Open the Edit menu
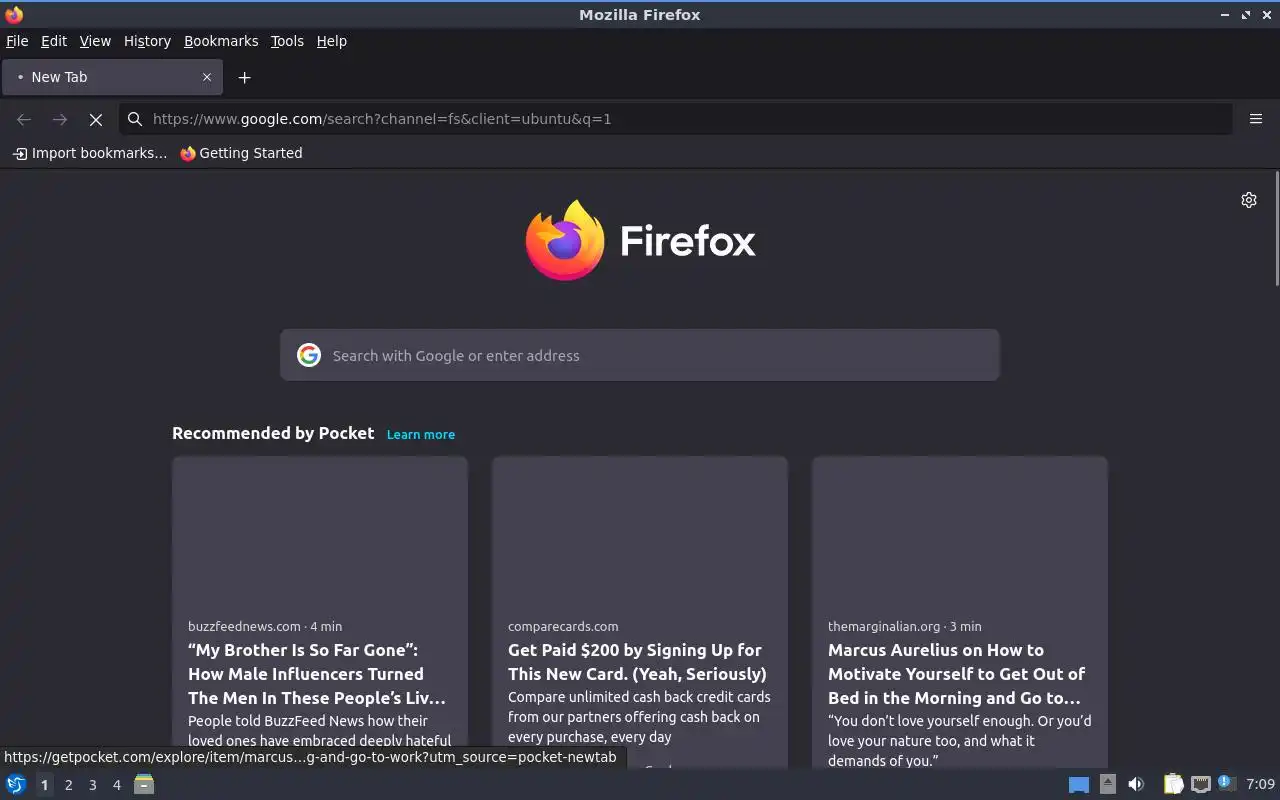Screen dimensions: 1280x800 pyautogui.click(x=53, y=41)
